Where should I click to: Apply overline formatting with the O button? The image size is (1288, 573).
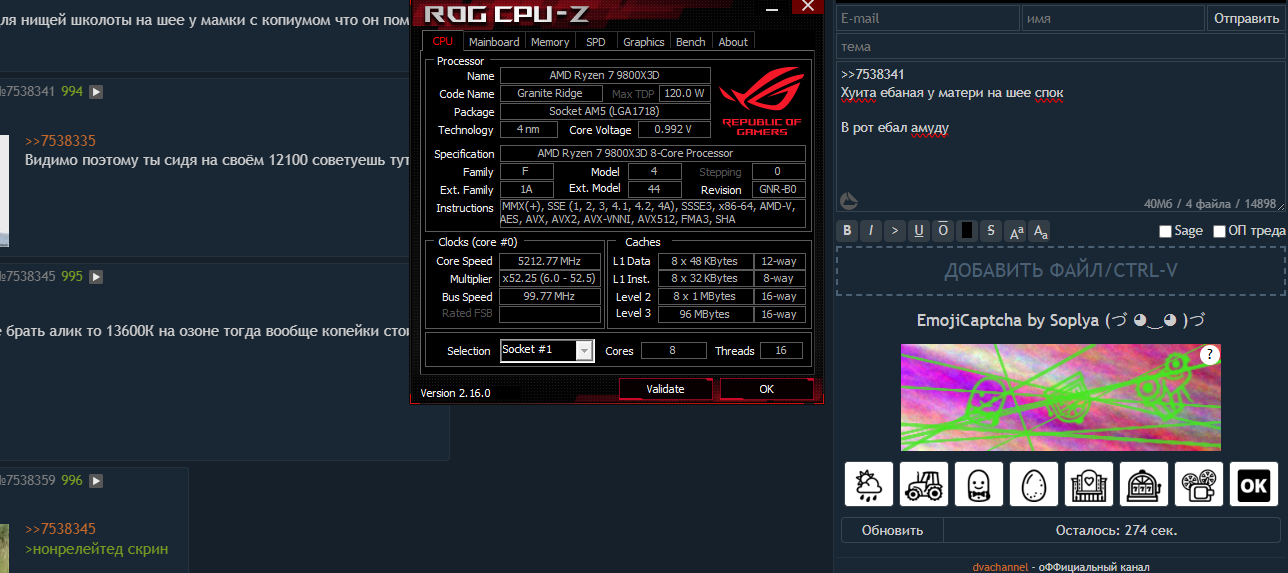pos(942,231)
